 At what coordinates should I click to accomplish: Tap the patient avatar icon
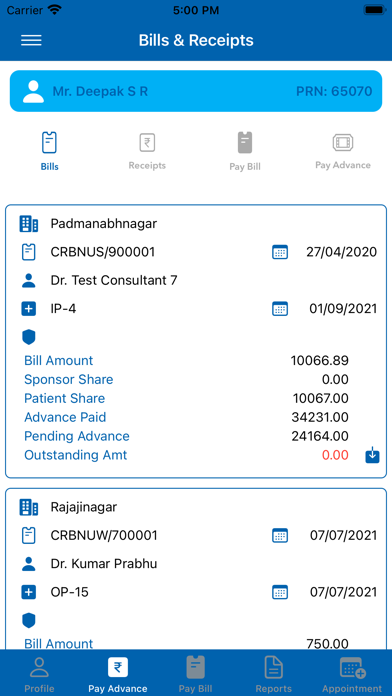(x=33, y=91)
